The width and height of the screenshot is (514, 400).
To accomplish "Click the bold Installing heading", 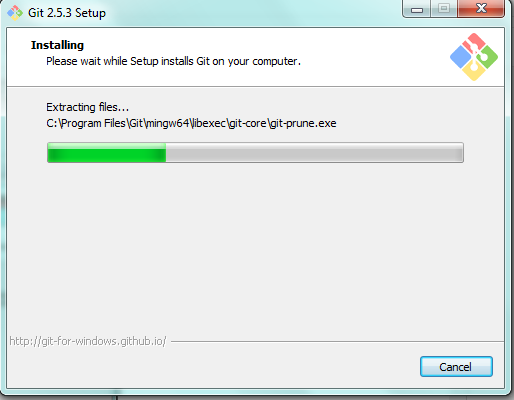I will click(57, 45).
